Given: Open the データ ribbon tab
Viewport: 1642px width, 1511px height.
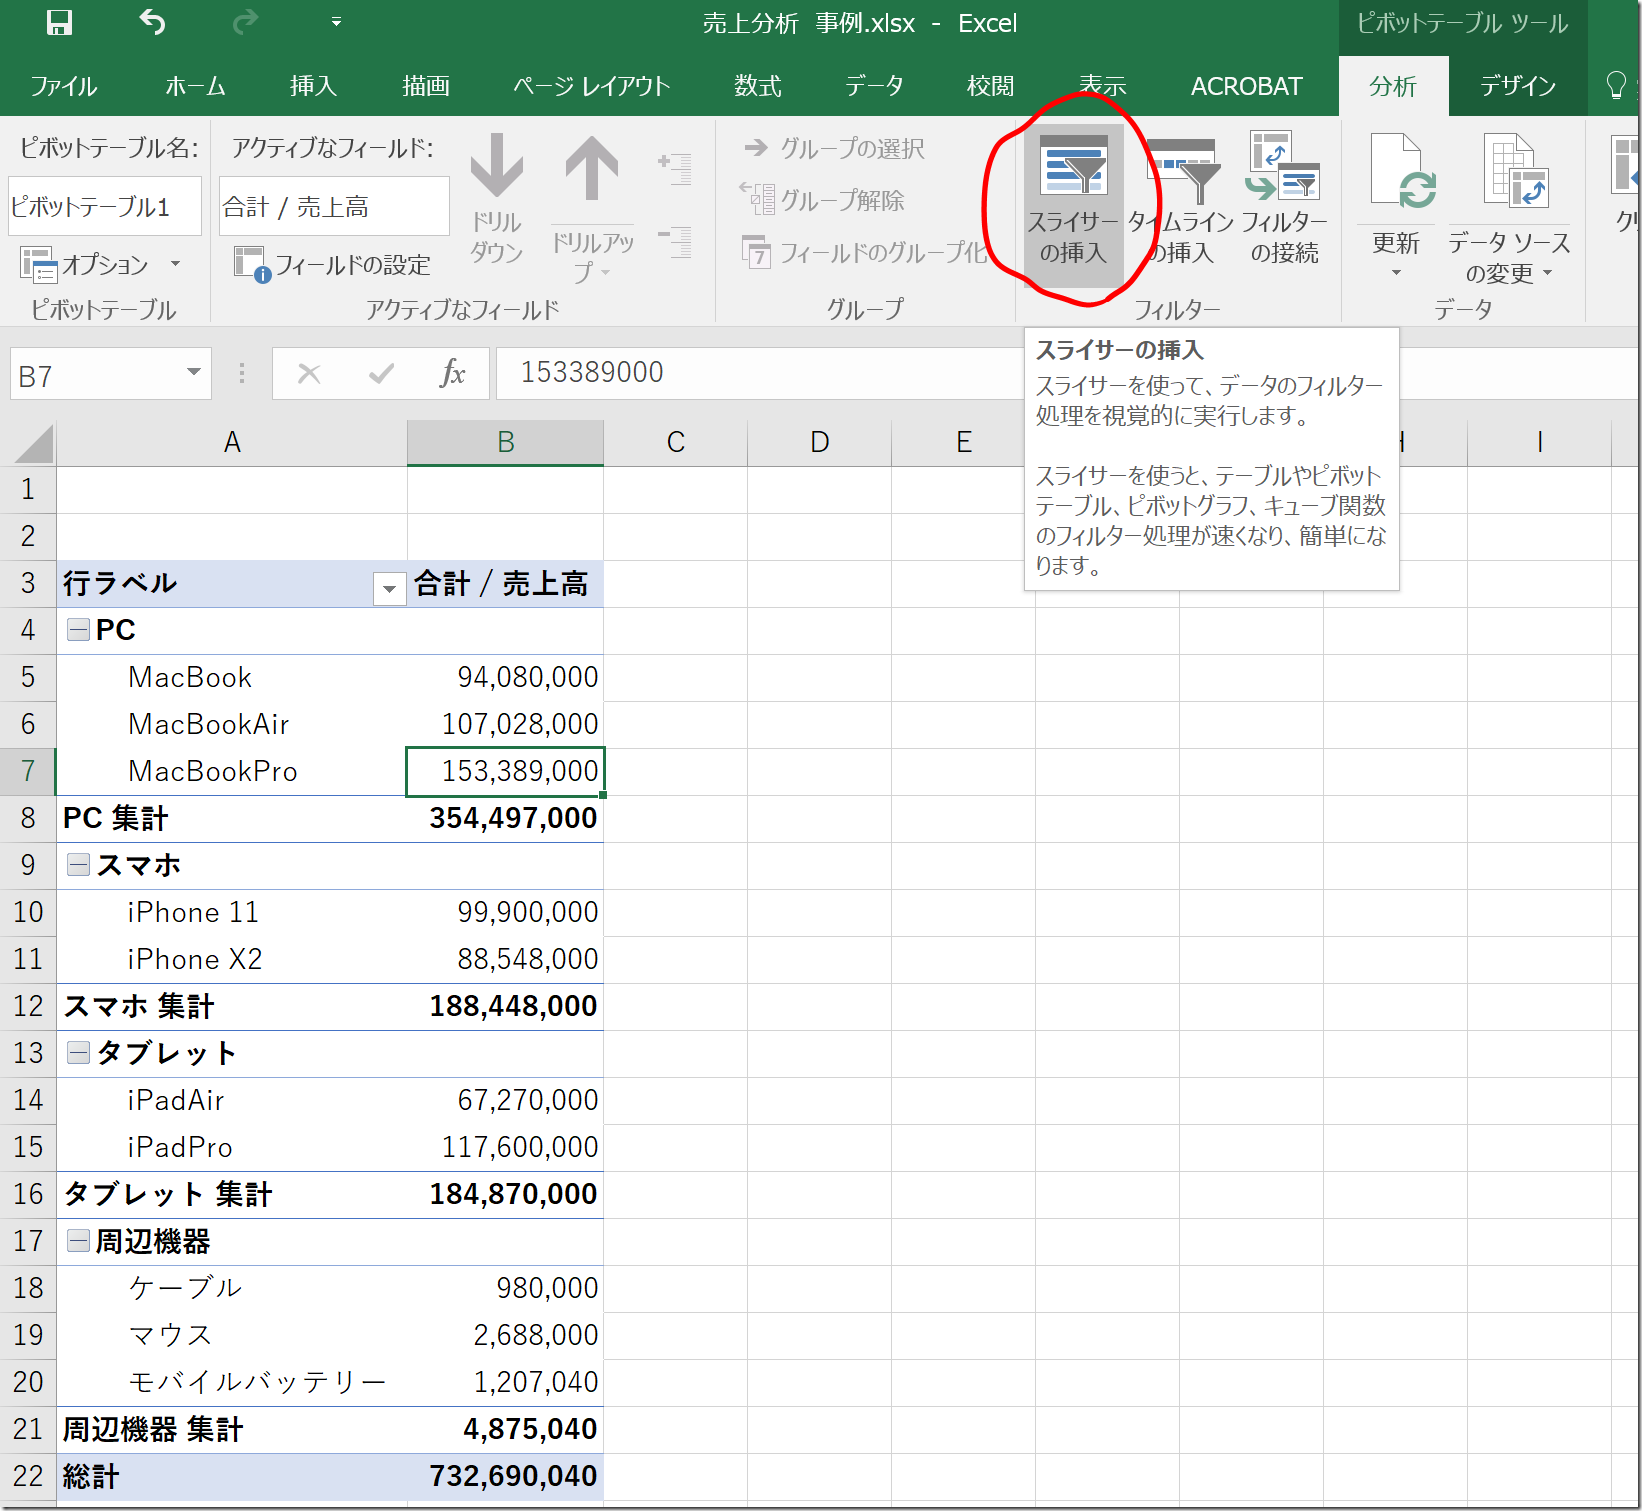Looking at the screenshot, I should click(874, 86).
